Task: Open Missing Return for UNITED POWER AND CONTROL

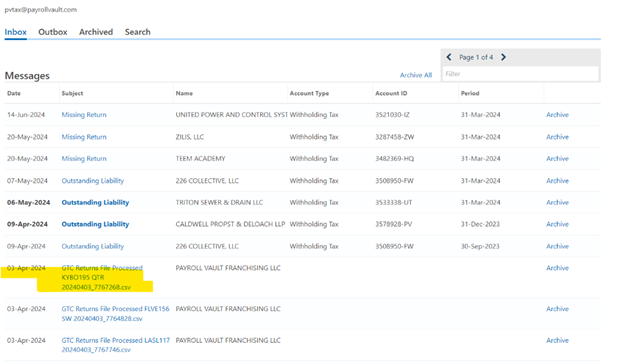Action: coord(84,115)
